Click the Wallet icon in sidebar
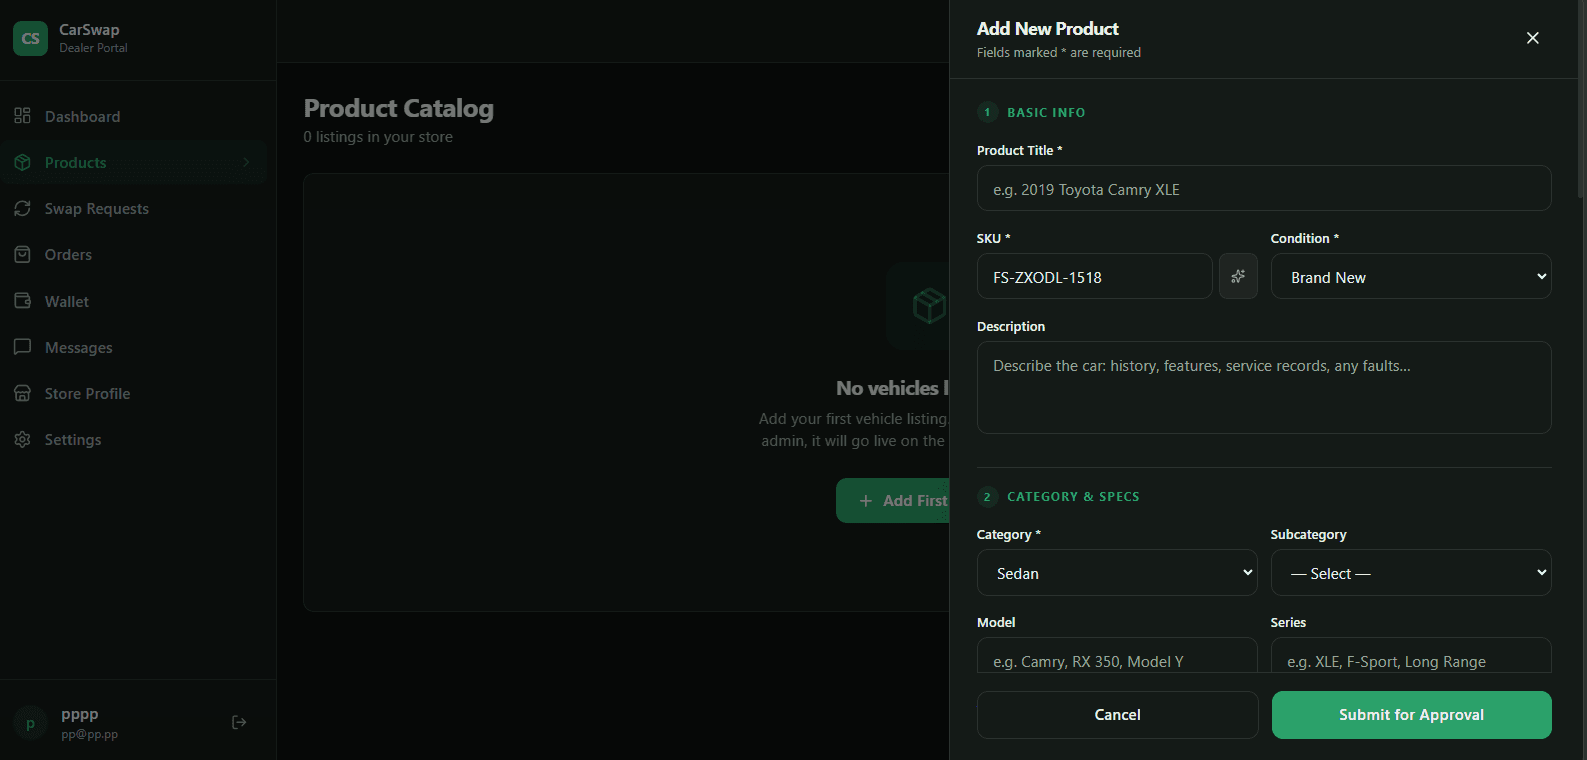Image resolution: width=1587 pixels, height=760 pixels. [22, 301]
